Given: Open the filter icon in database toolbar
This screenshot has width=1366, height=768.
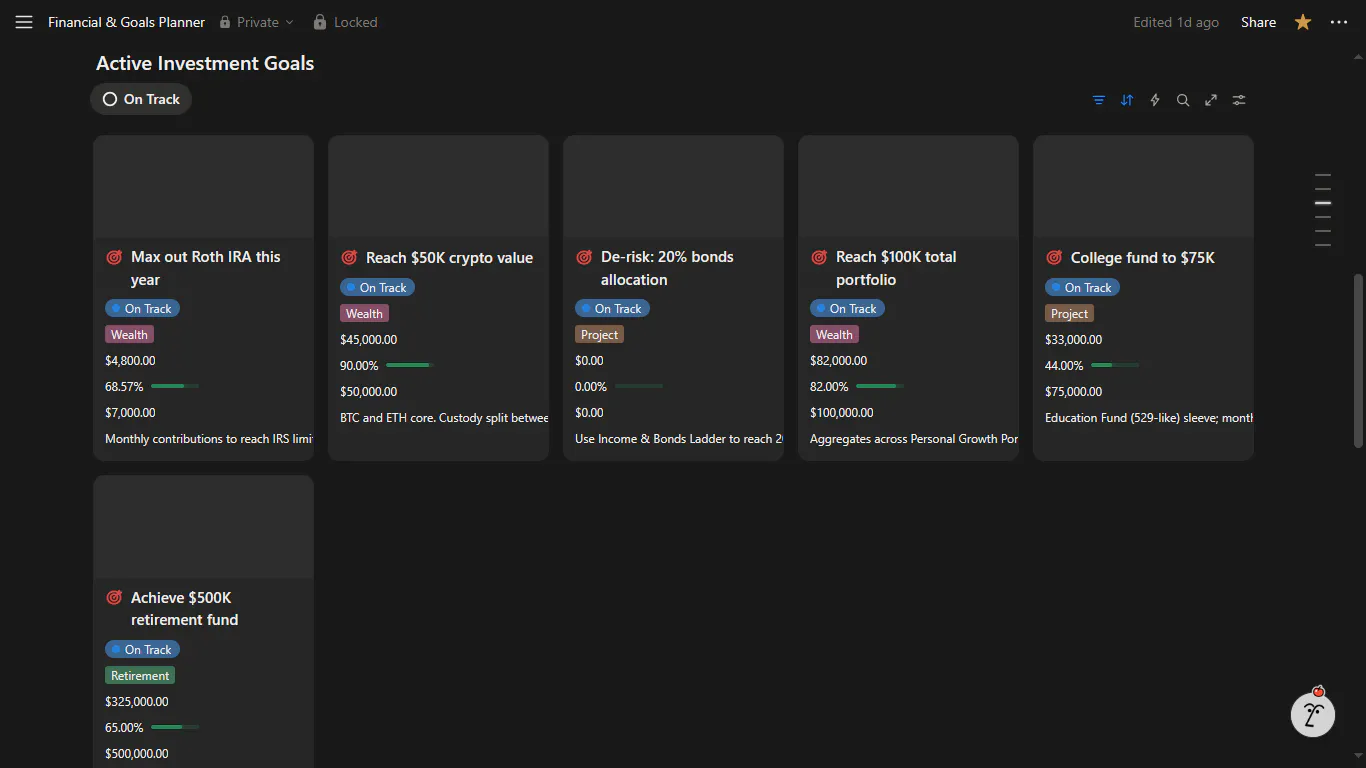Looking at the screenshot, I should [x=1099, y=100].
